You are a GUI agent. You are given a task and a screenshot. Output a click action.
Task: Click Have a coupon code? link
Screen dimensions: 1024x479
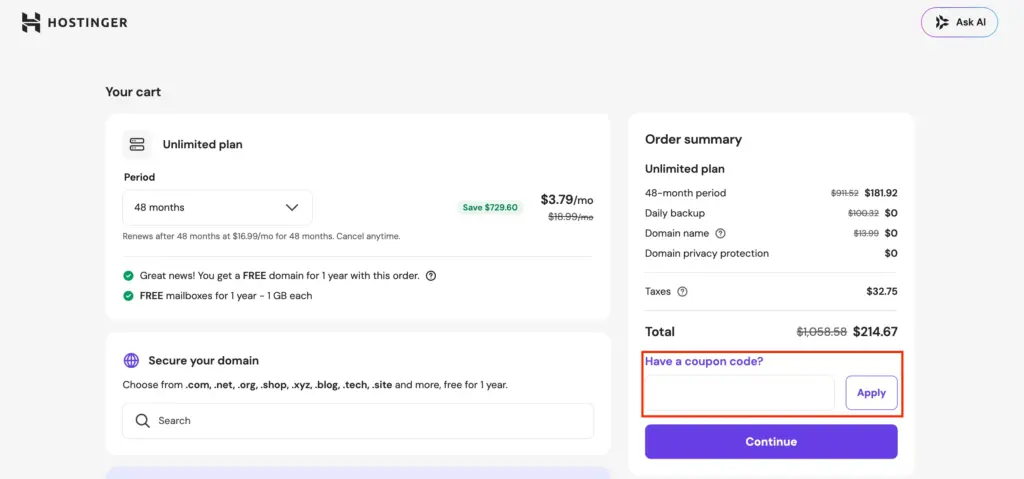coord(704,361)
